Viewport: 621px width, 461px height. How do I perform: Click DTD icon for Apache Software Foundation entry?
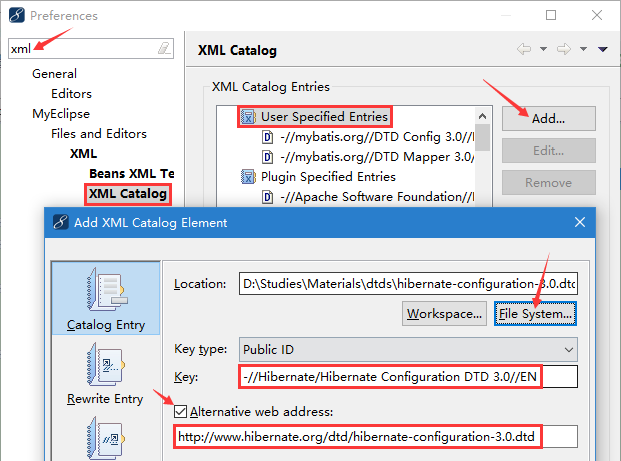pos(268,197)
